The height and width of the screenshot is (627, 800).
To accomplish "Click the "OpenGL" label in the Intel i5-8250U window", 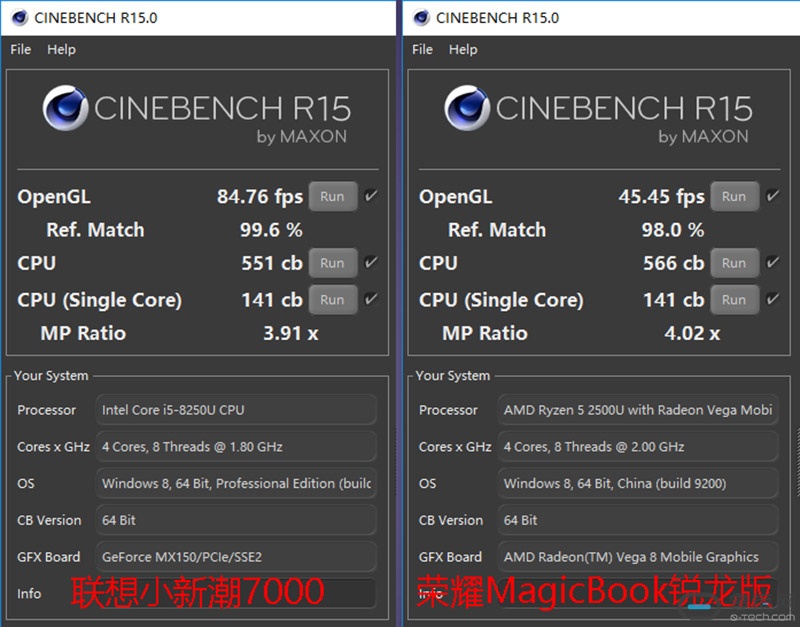I will (x=54, y=197).
